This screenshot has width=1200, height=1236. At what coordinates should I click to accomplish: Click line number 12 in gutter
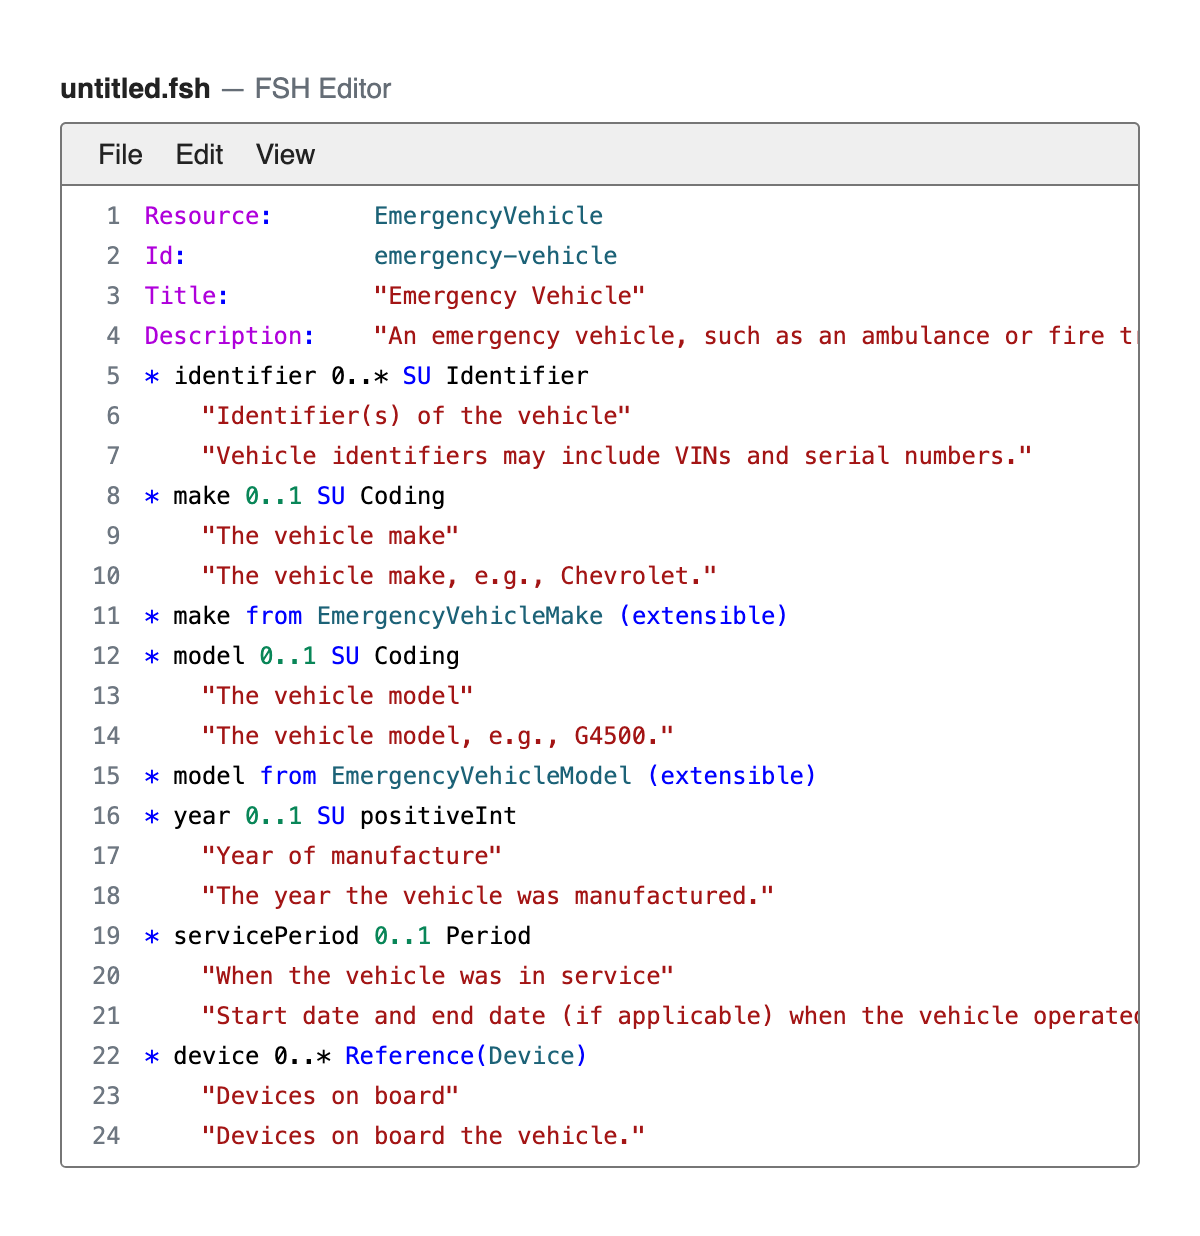click(107, 656)
